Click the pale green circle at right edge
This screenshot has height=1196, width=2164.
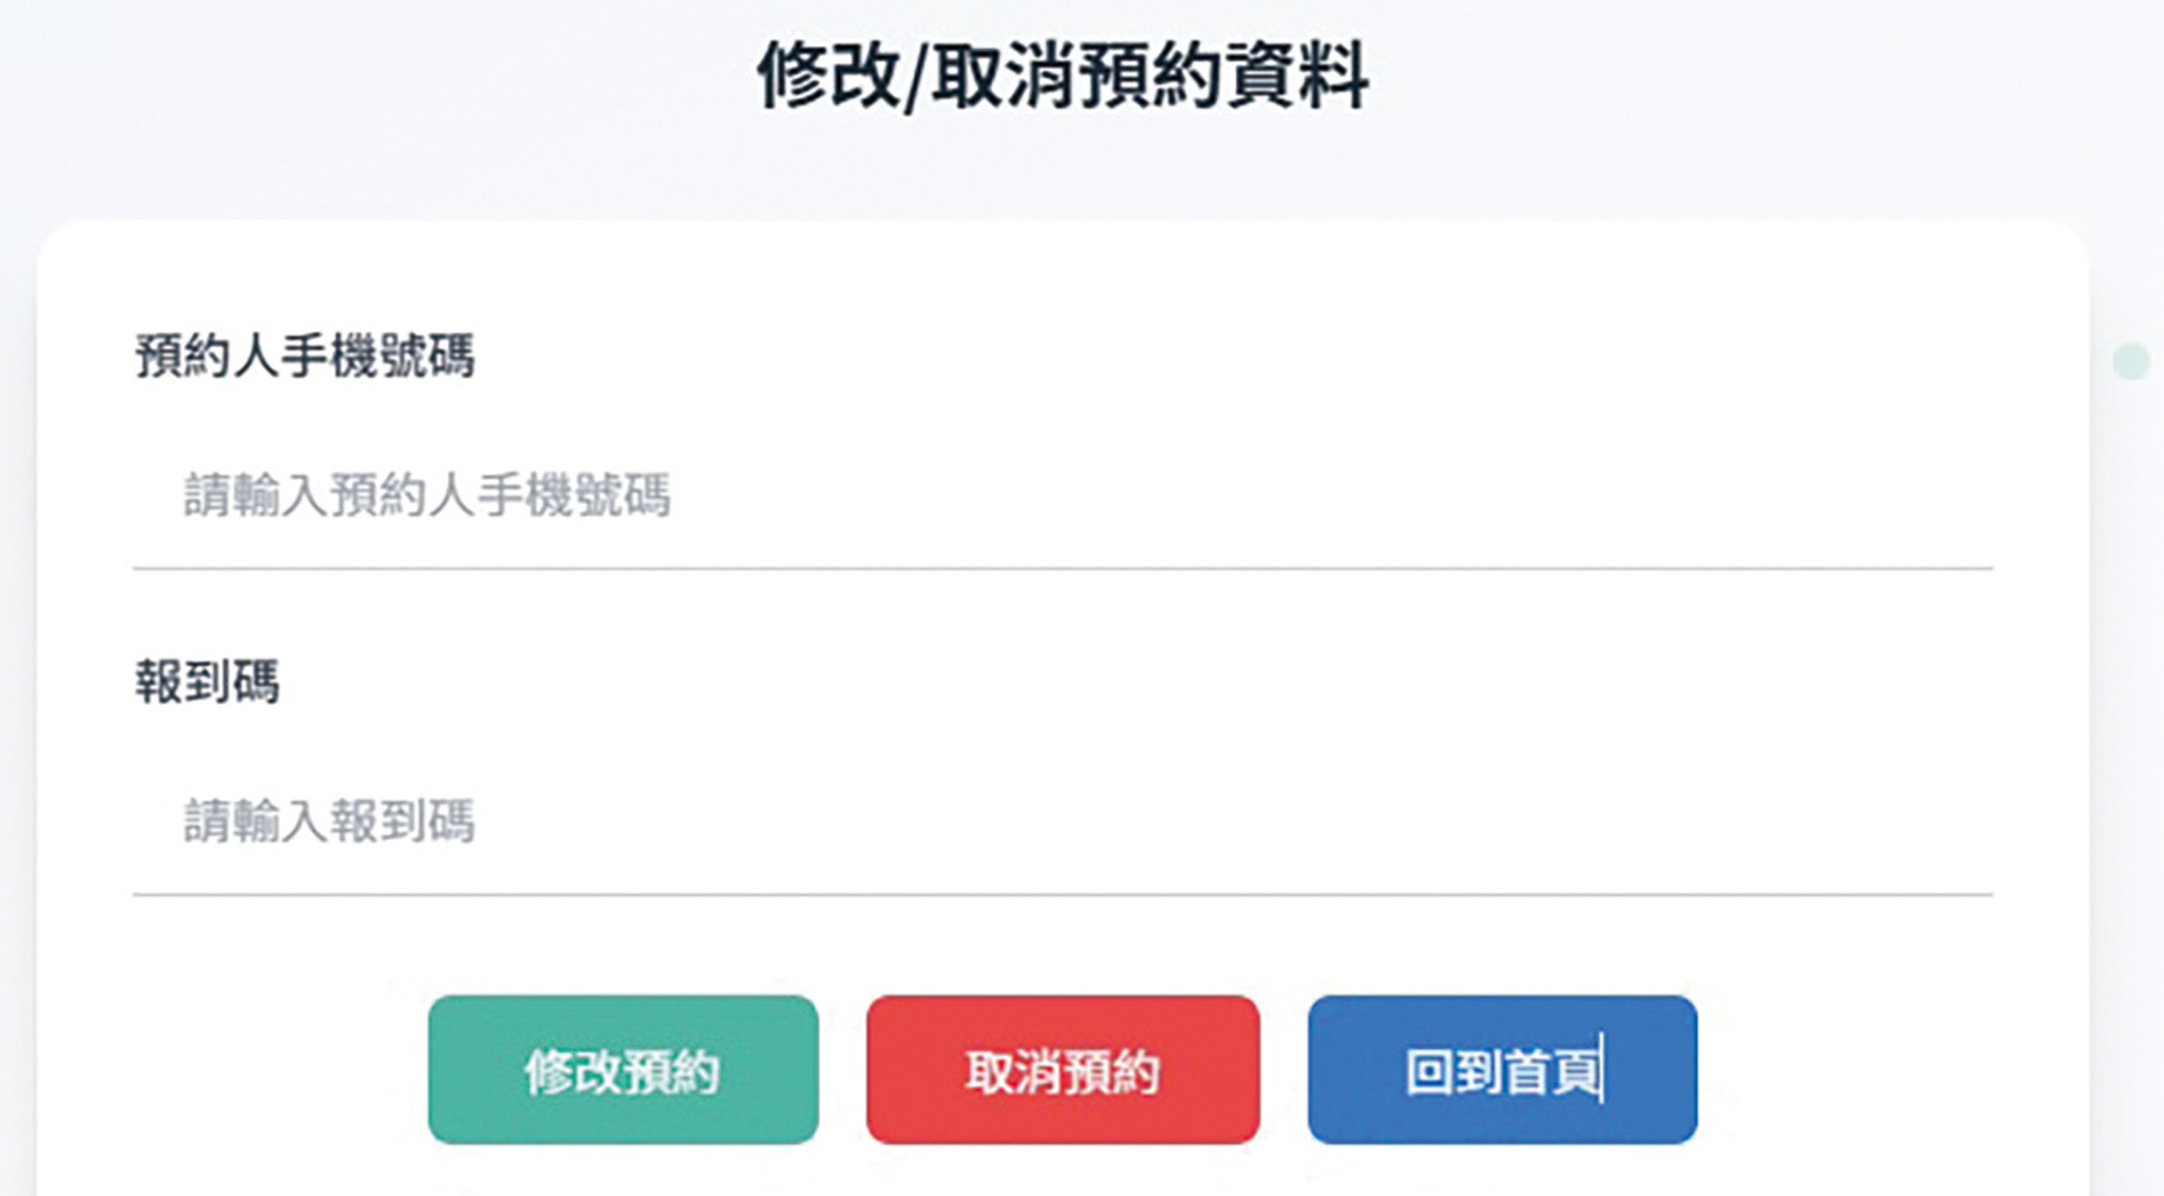tap(2131, 361)
